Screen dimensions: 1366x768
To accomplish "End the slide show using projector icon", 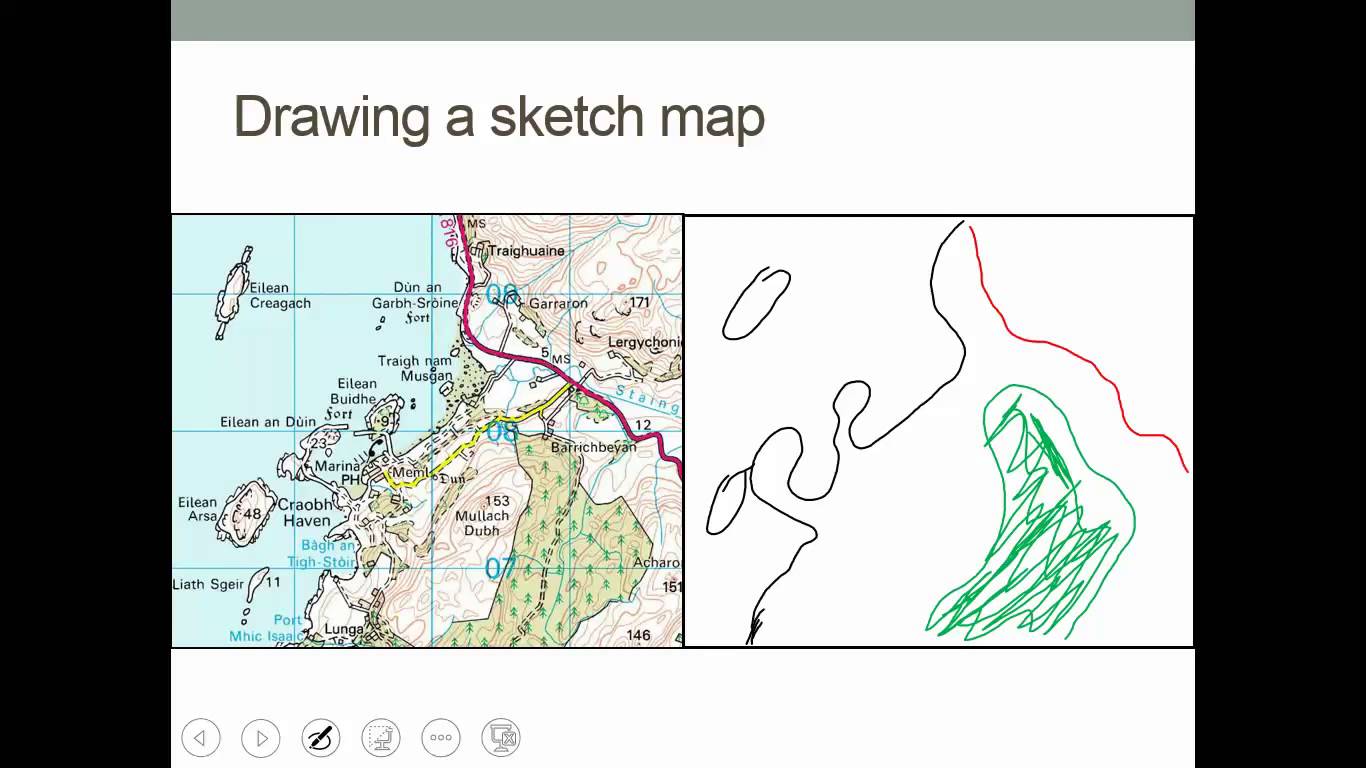I will (x=501, y=737).
